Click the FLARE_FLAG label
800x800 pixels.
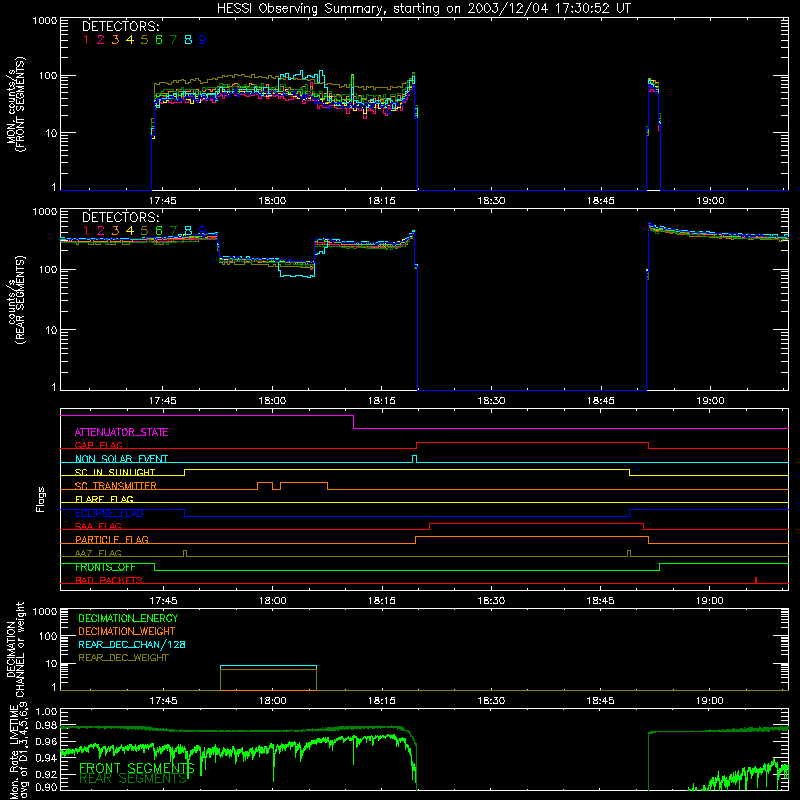coord(104,499)
